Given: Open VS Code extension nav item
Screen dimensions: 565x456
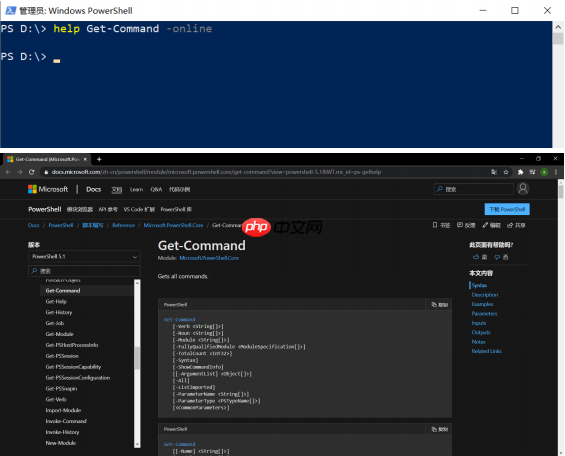Looking at the screenshot, I should coord(139,209).
